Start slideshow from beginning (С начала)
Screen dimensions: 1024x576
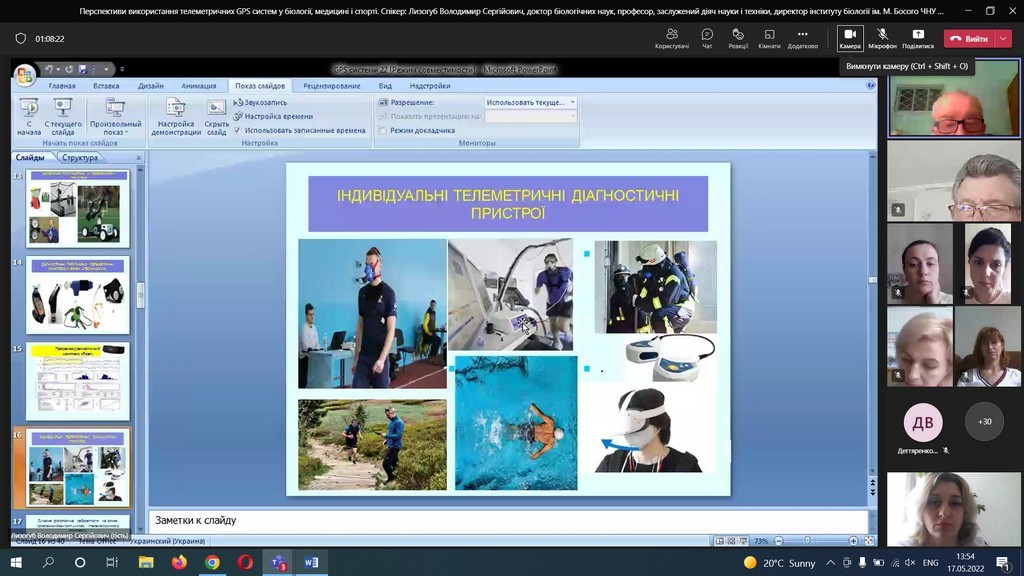(29, 110)
